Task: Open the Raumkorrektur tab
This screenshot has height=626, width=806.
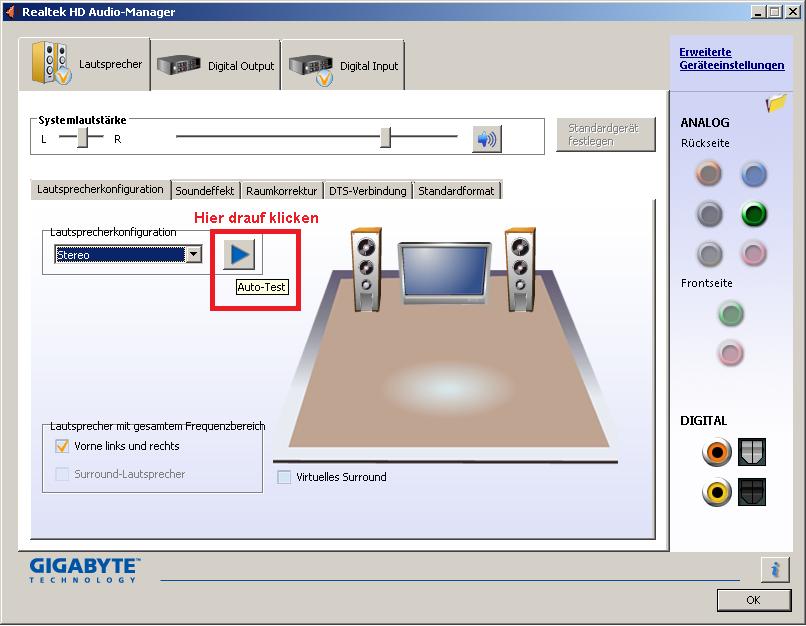Action: click(x=281, y=191)
